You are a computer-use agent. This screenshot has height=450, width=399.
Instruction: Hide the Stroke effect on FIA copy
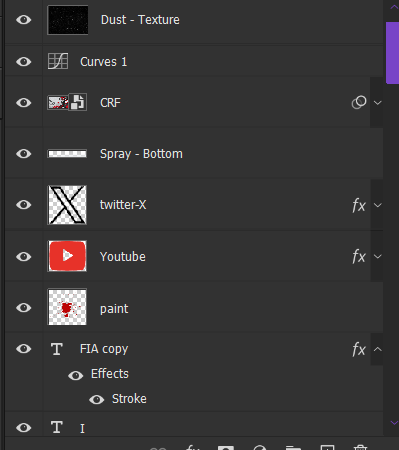coord(97,399)
